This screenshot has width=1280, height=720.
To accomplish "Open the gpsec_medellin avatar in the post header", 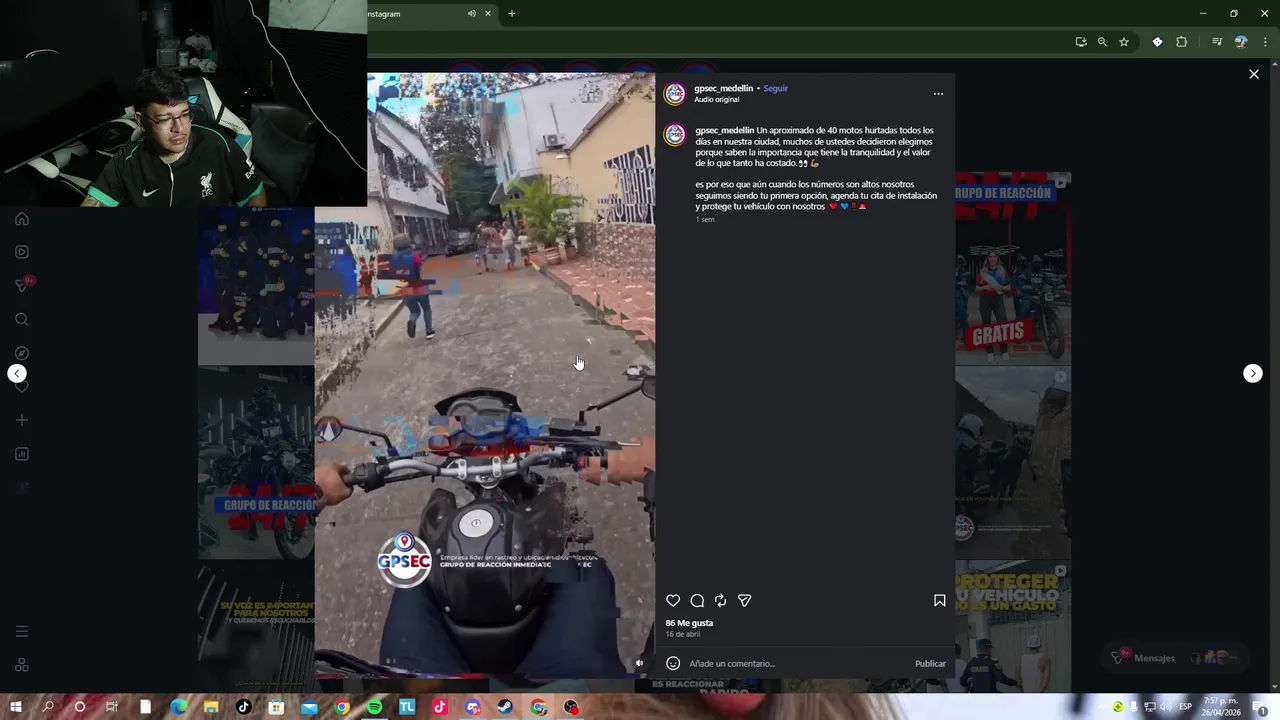I will [675, 94].
